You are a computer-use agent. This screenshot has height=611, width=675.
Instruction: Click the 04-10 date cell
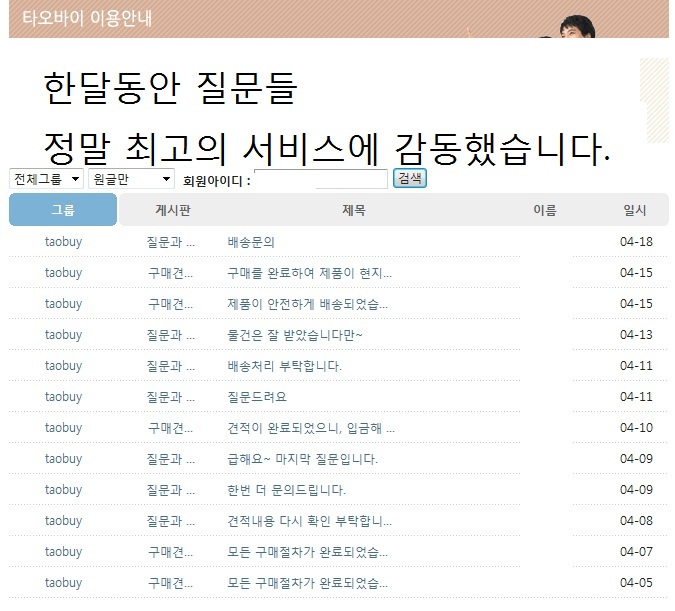click(x=636, y=428)
